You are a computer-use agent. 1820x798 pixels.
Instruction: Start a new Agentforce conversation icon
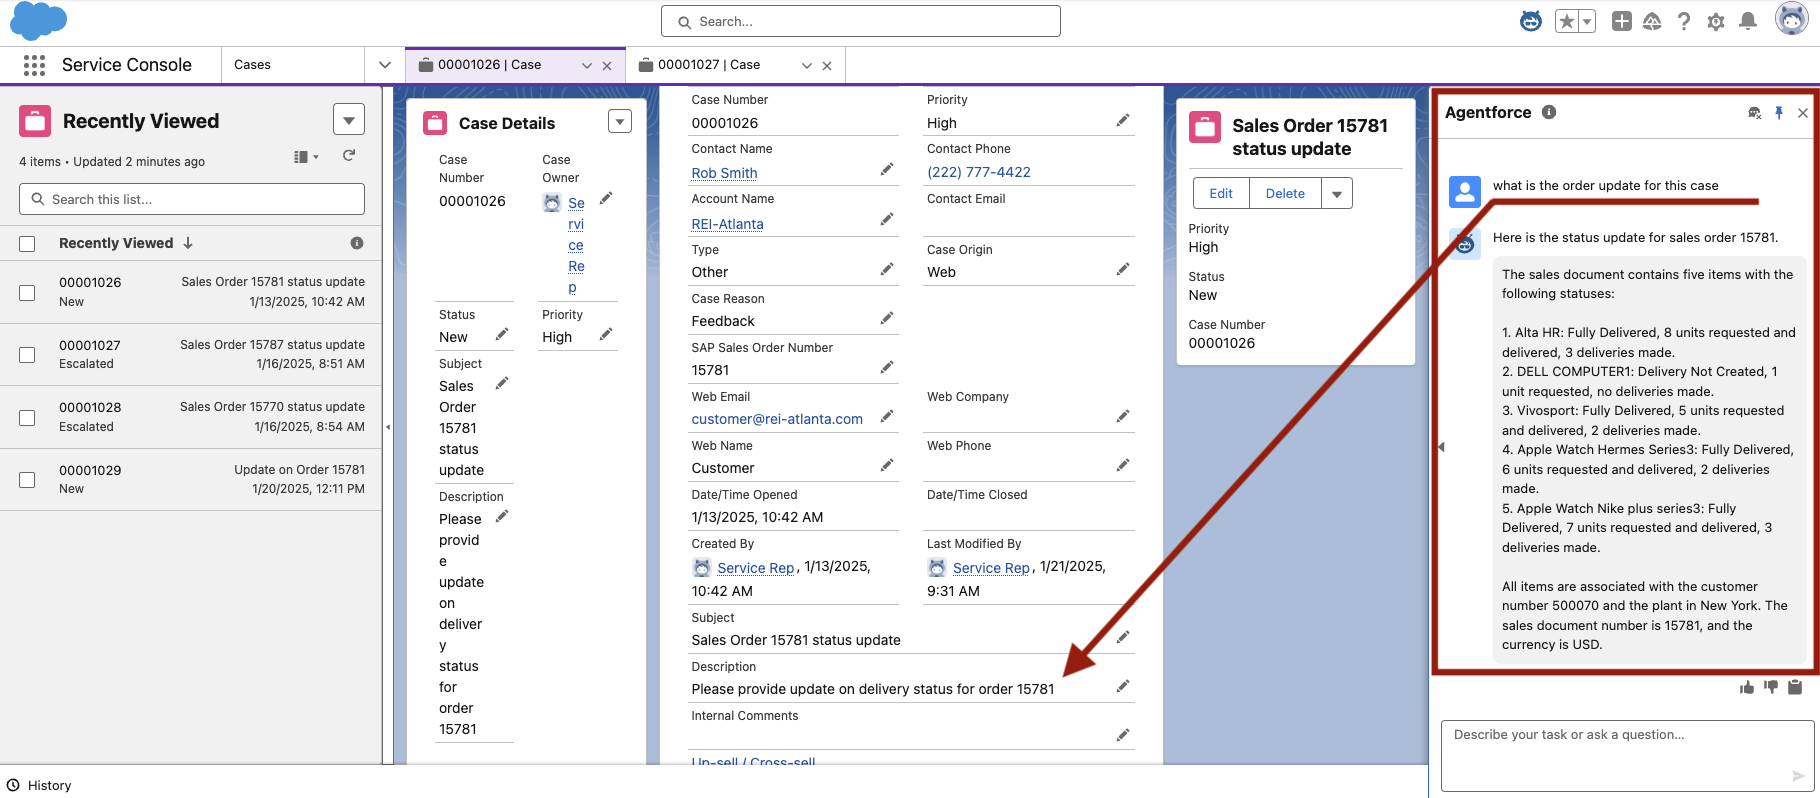pos(1754,113)
